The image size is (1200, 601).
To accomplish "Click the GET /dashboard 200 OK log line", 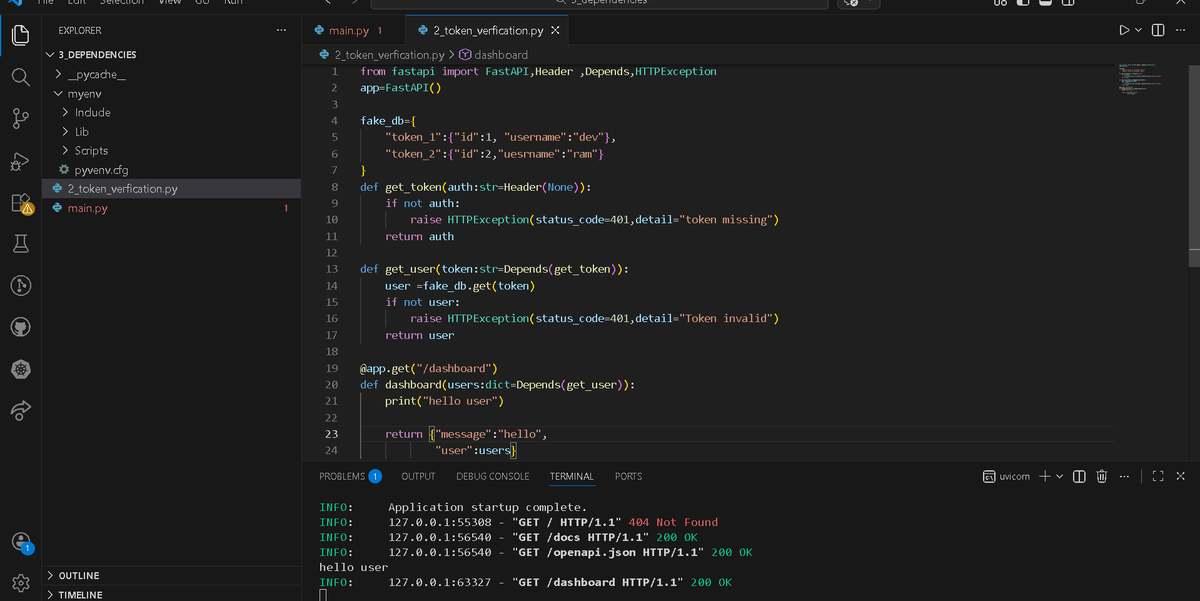I will point(526,582).
